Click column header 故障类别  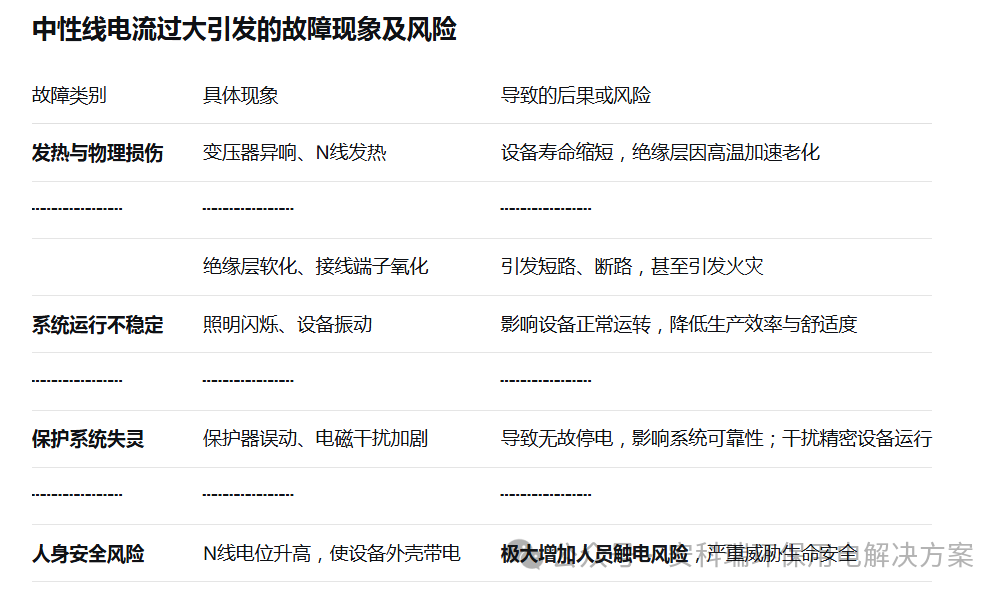(69, 96)
